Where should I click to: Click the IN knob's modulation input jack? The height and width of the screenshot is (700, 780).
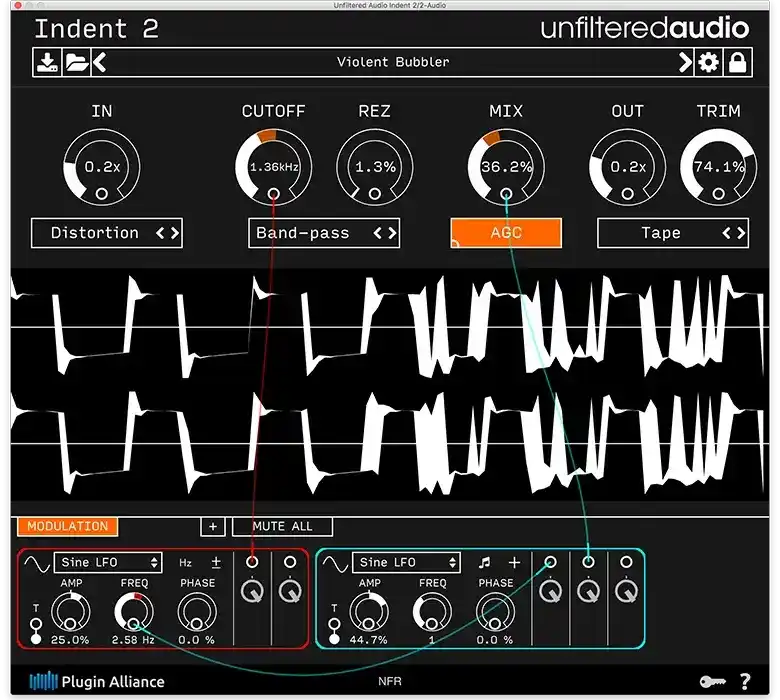tap(102, 194)
